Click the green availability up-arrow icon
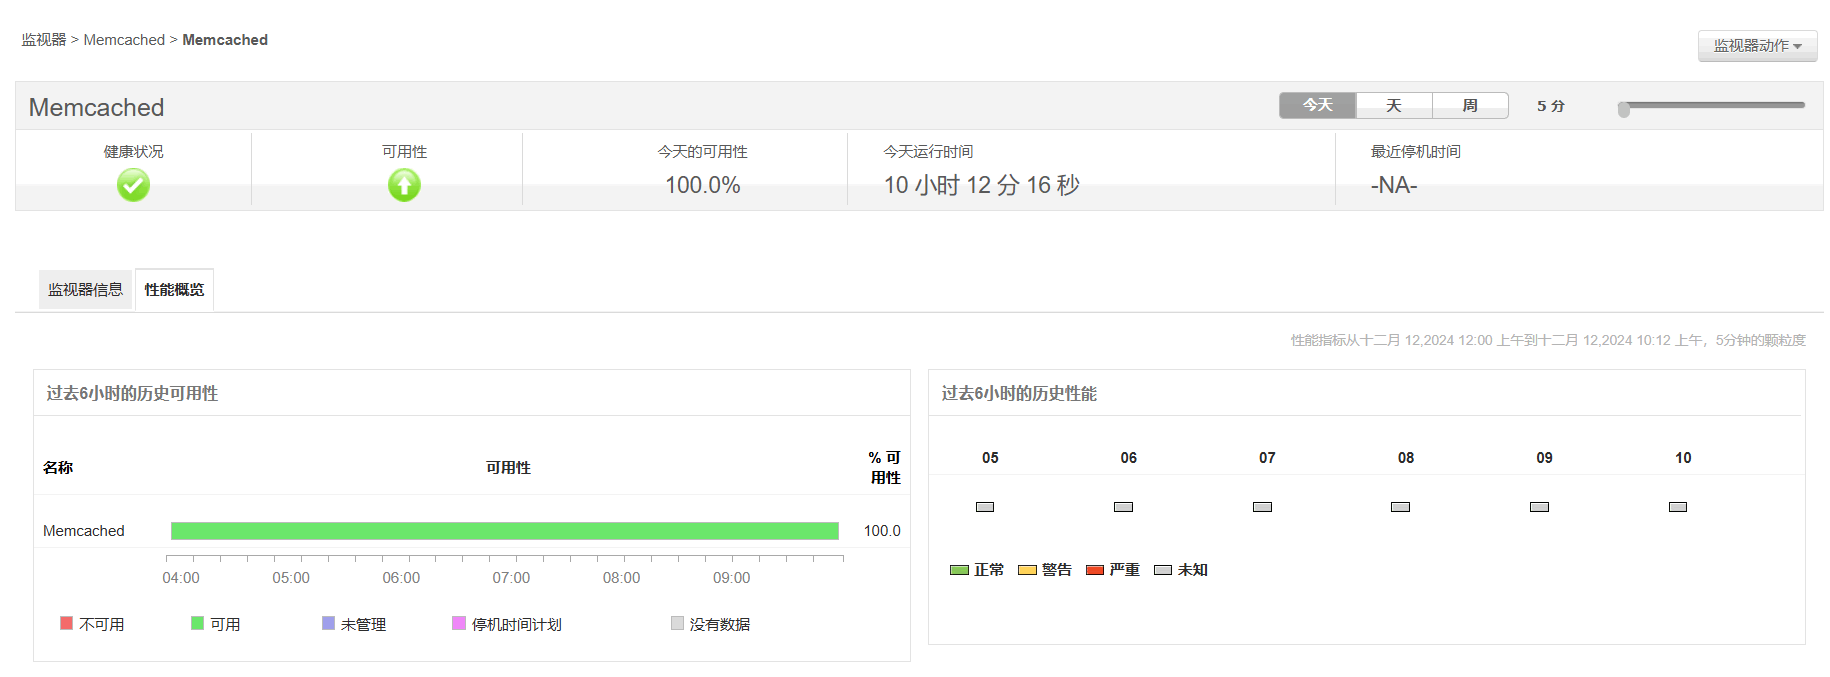 tap(404, 185)
